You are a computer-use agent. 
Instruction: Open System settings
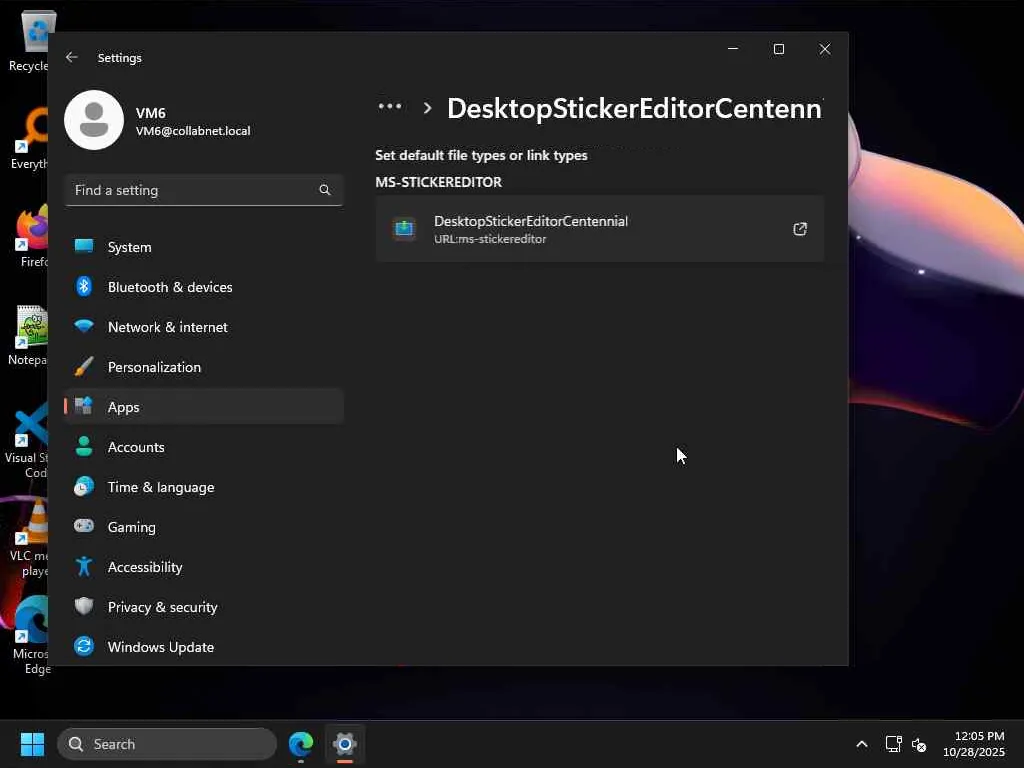204,247
